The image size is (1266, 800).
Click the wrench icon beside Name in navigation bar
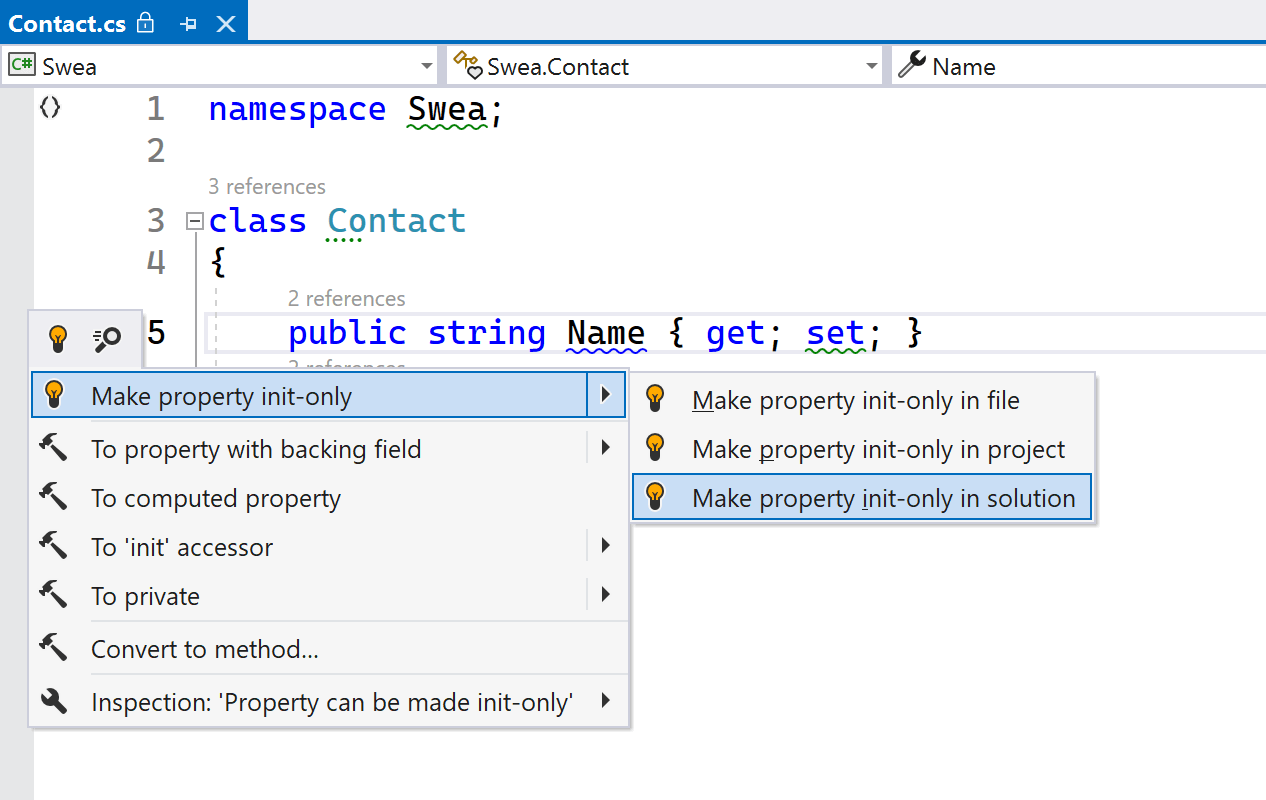pyautogui.click(x=911, y=64)
